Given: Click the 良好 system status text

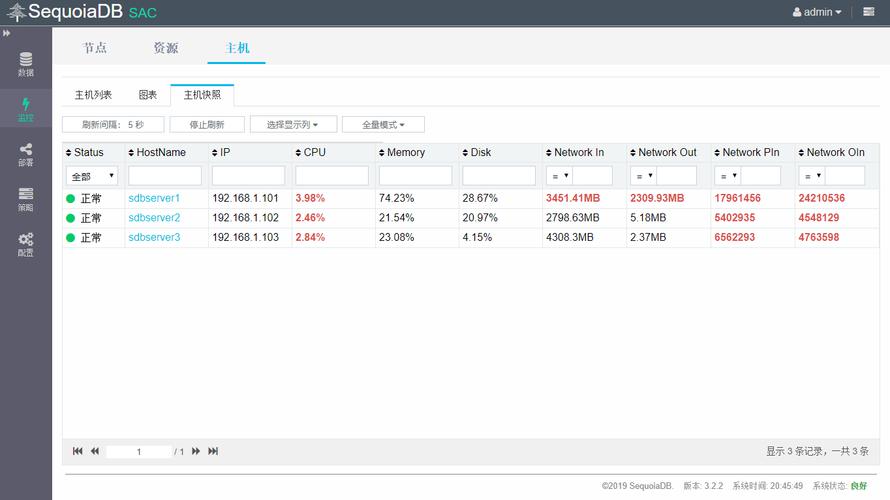Looking at the screenshot, I should pos(859,486).
